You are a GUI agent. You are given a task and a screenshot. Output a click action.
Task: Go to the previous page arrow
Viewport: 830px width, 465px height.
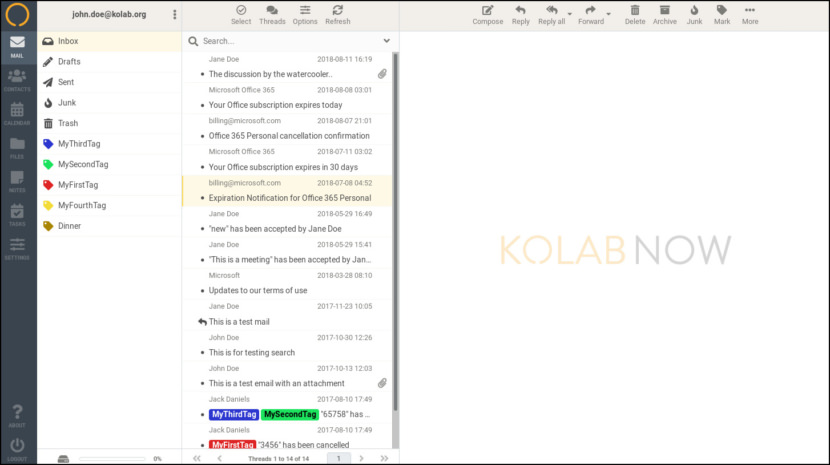pos(219,458)
